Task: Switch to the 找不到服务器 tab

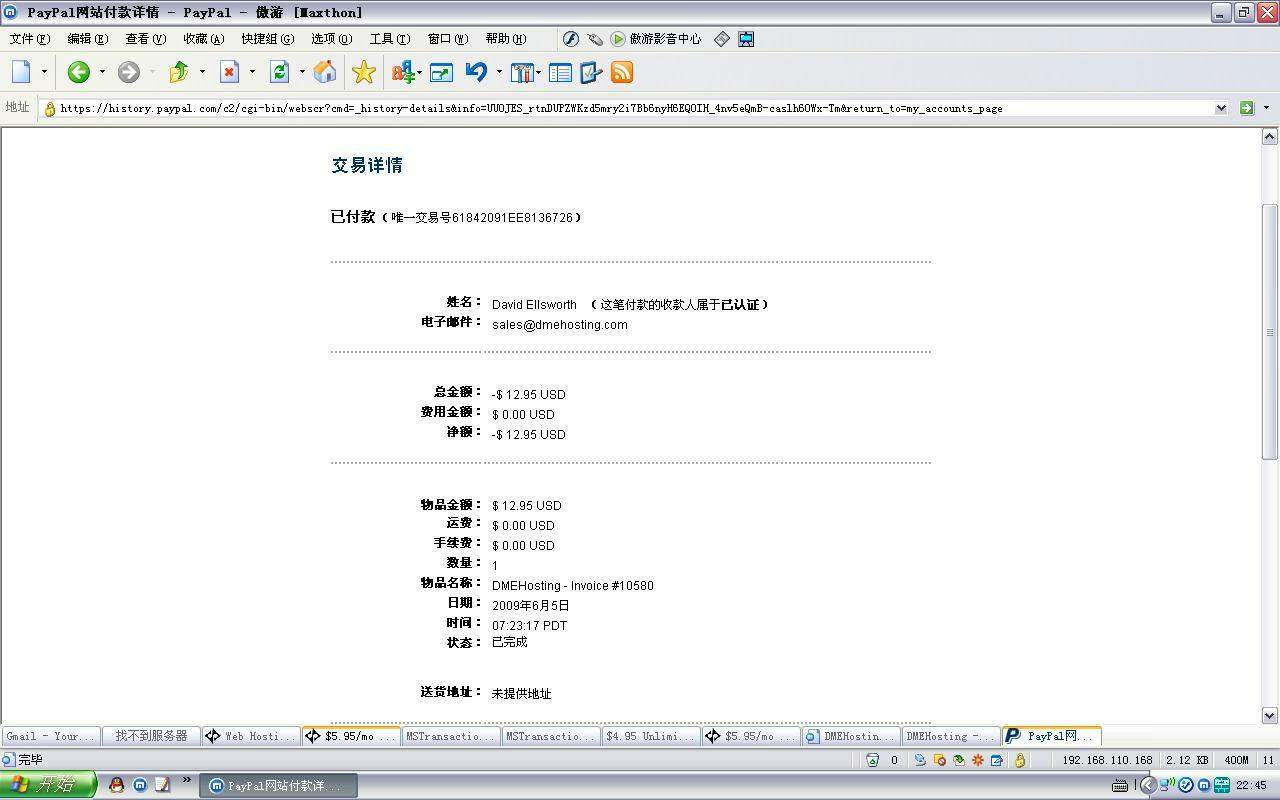Action: point(151,736)
